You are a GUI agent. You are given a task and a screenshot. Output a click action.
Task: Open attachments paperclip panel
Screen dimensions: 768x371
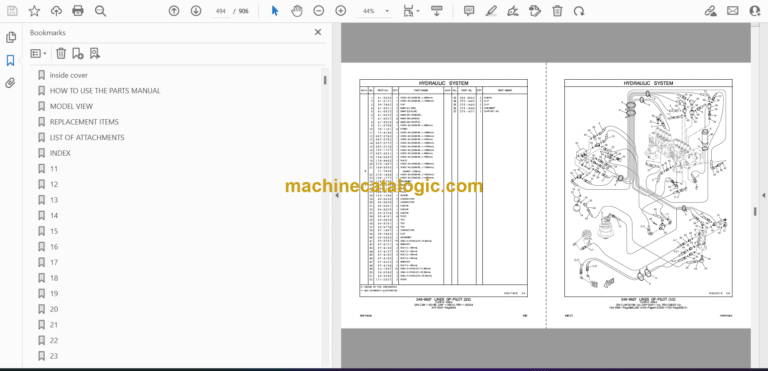pos(10,83)
